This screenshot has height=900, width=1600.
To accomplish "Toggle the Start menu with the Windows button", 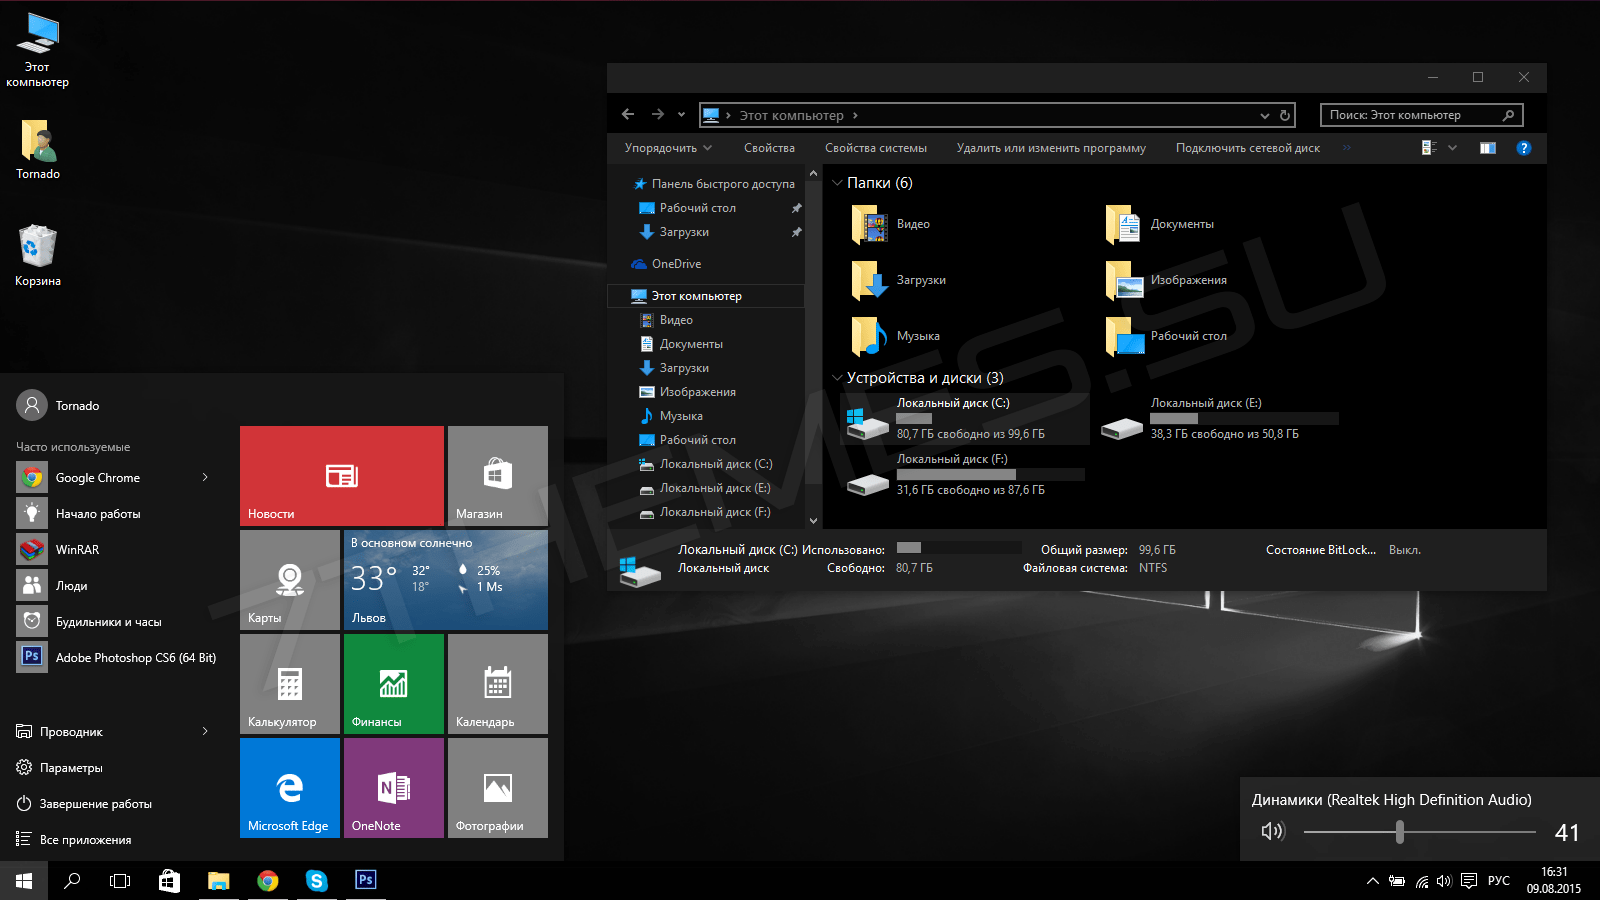I will click(x=24, y=881).
